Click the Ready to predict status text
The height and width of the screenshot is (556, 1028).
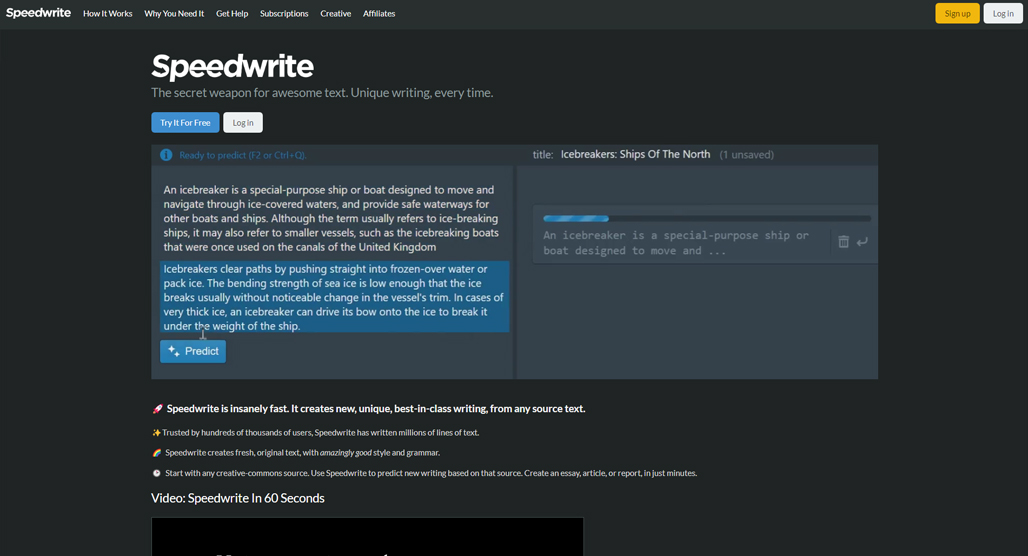(243, 155)
